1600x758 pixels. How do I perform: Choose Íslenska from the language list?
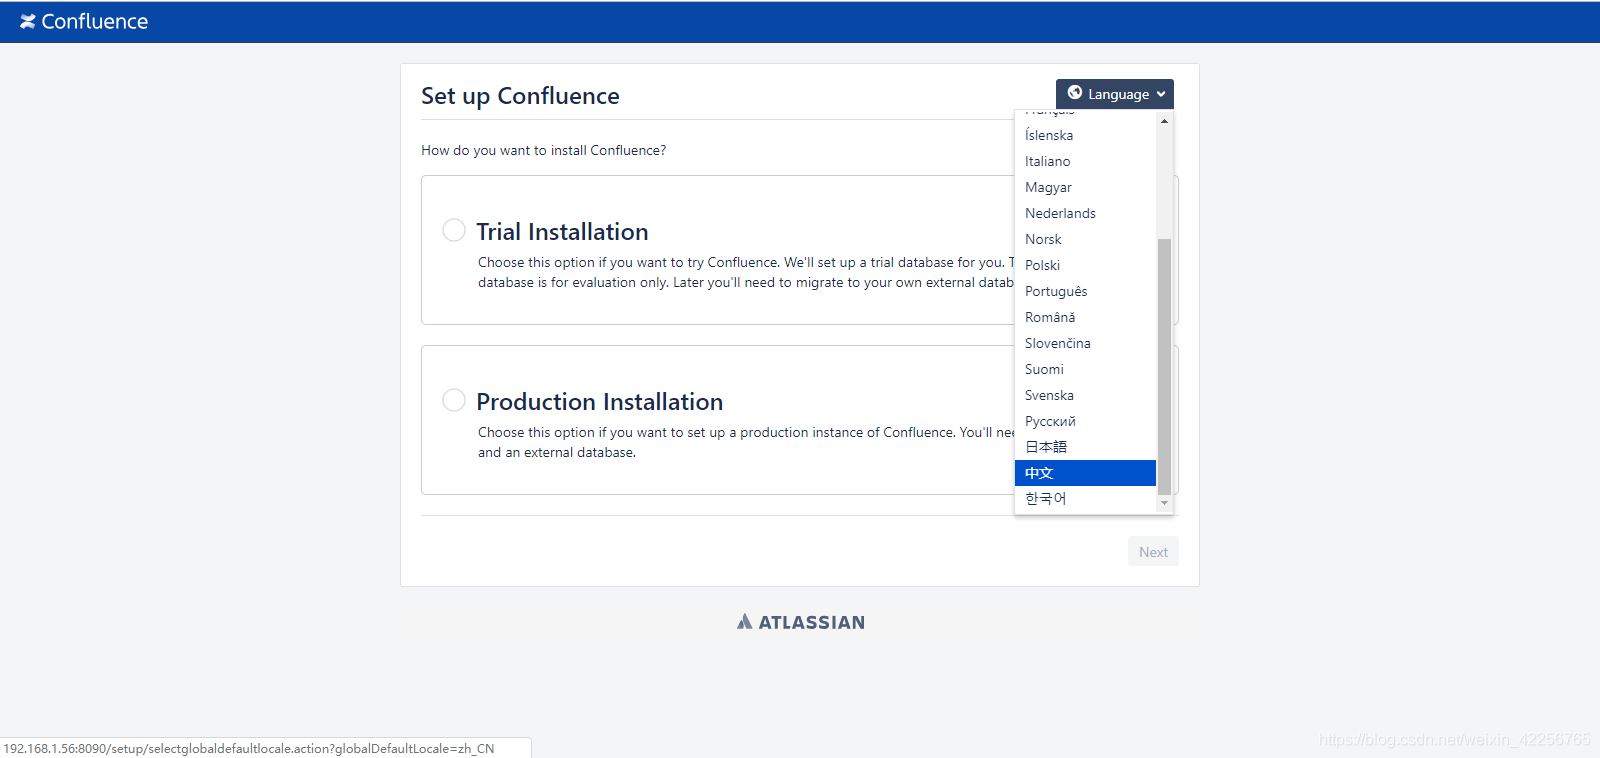[x=1085, y=135]
